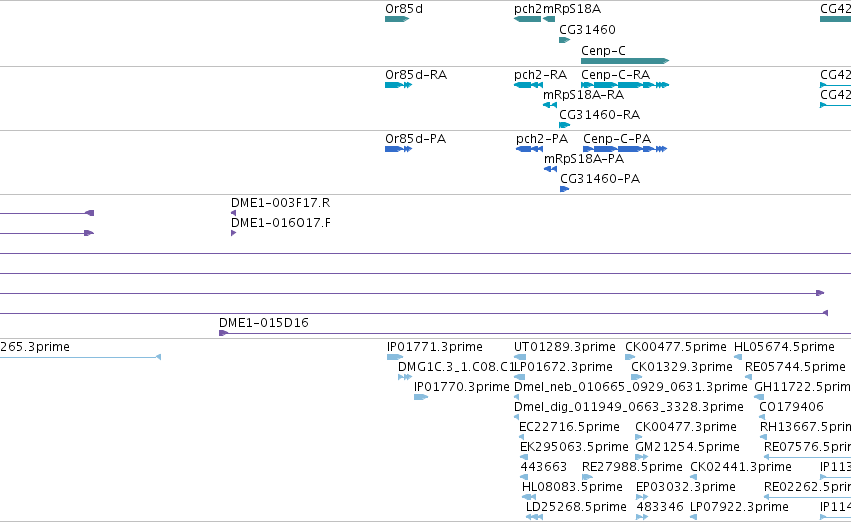
Task: Select the CK00477.3prime EST
Action: (638, 437)
